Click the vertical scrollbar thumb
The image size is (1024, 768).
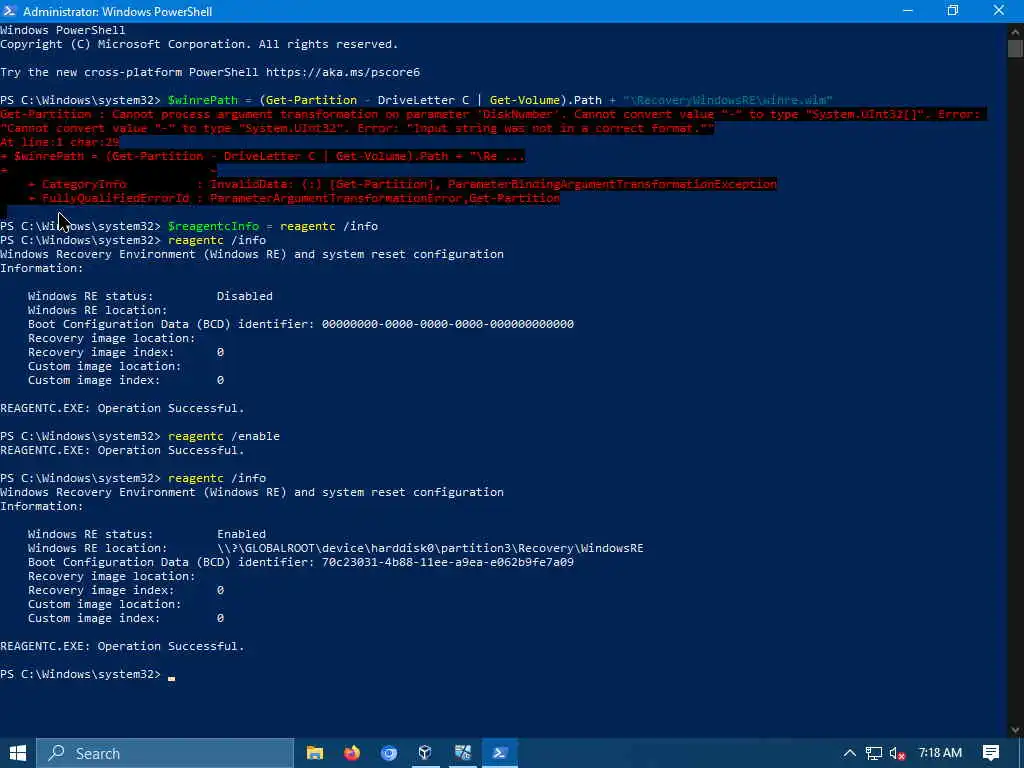point(1016,48)
